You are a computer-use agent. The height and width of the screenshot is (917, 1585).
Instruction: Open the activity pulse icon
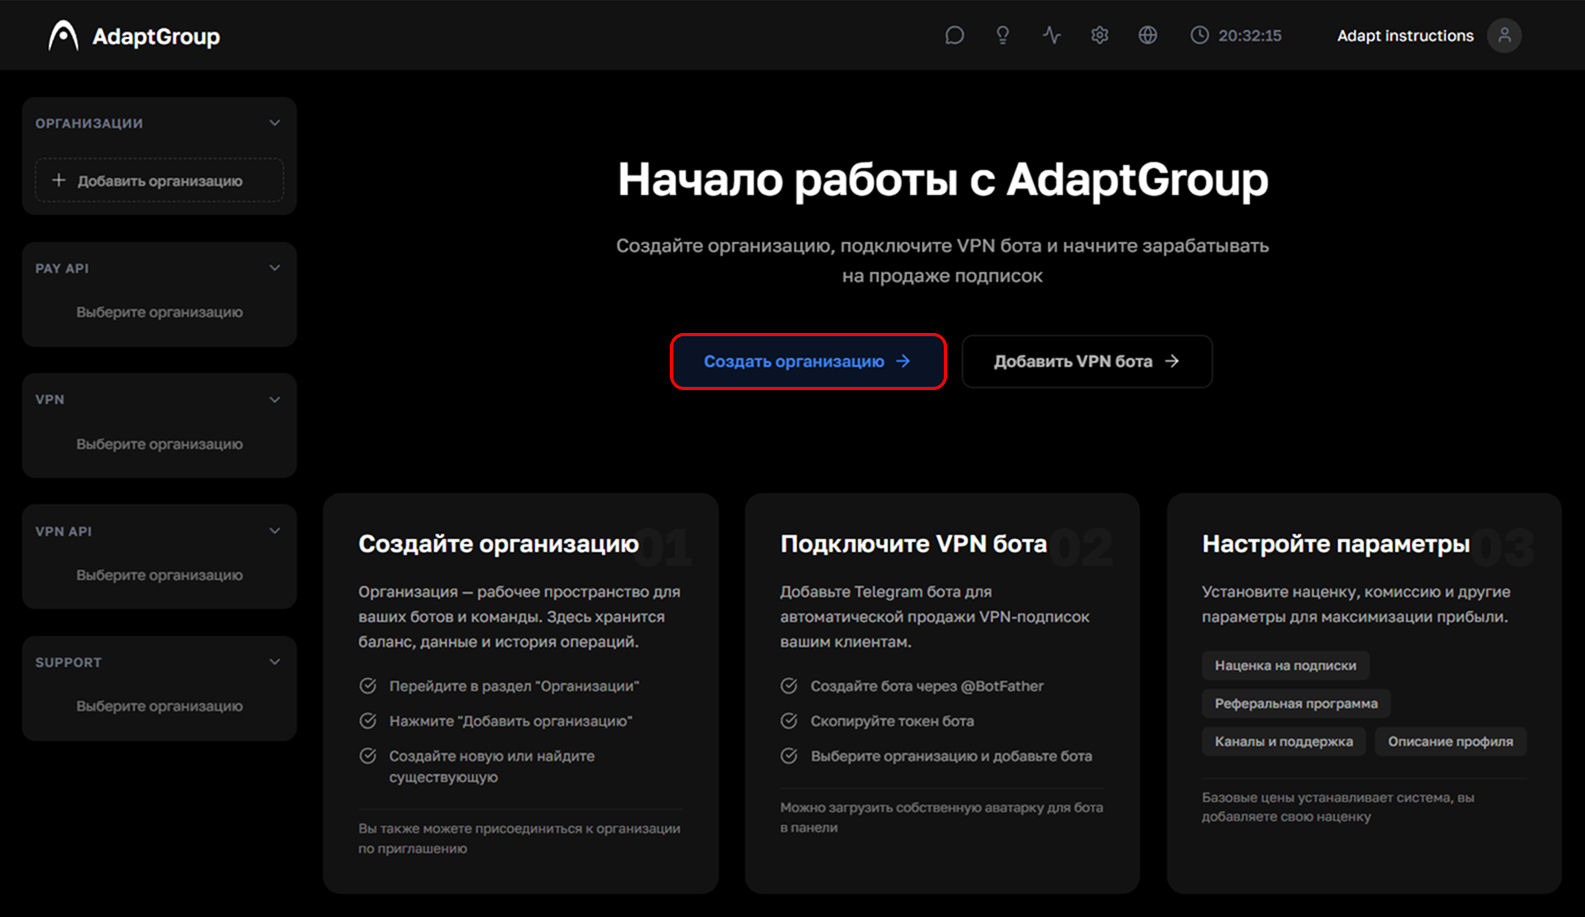click(x=1051, y=36)
